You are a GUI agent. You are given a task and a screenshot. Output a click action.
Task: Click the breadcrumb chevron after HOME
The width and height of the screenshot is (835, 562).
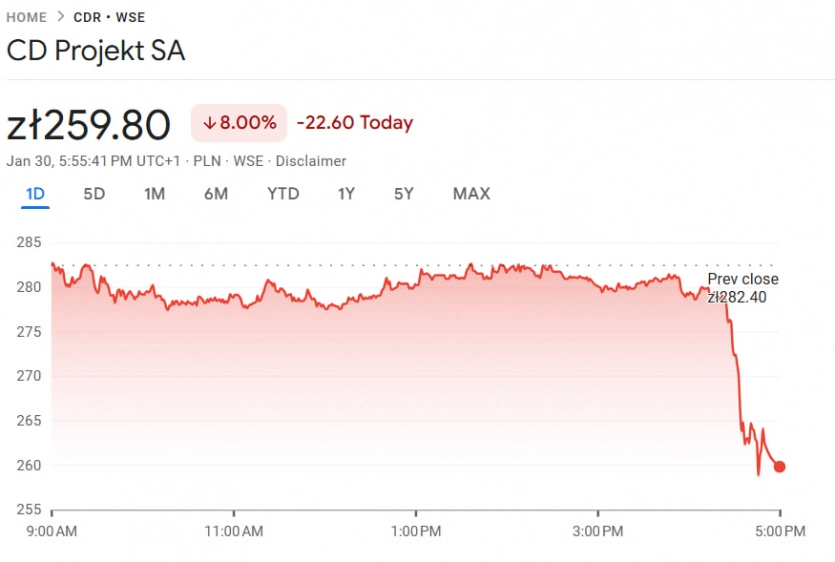60,17
